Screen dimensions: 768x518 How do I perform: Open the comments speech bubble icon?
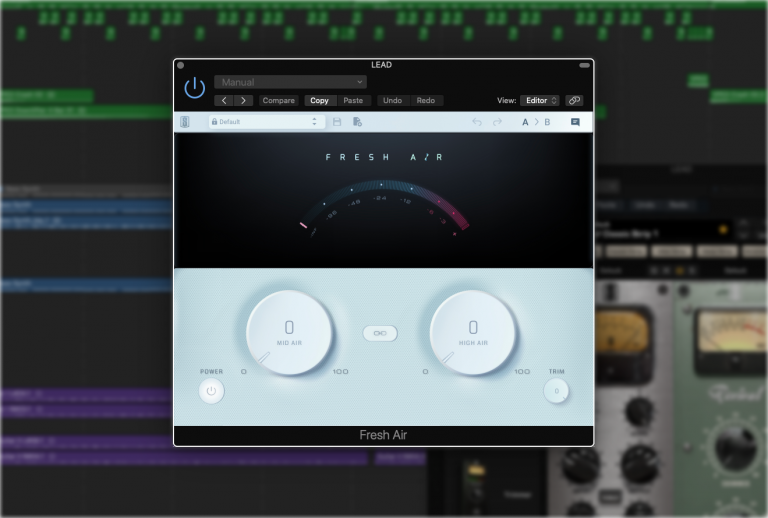pos(576,122)
